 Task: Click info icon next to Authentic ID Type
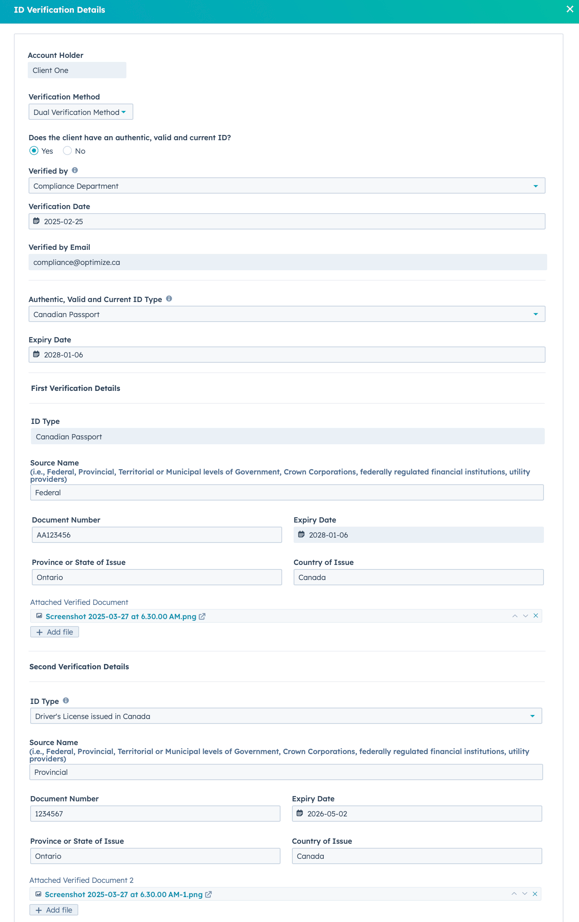[x=169, y=299]
